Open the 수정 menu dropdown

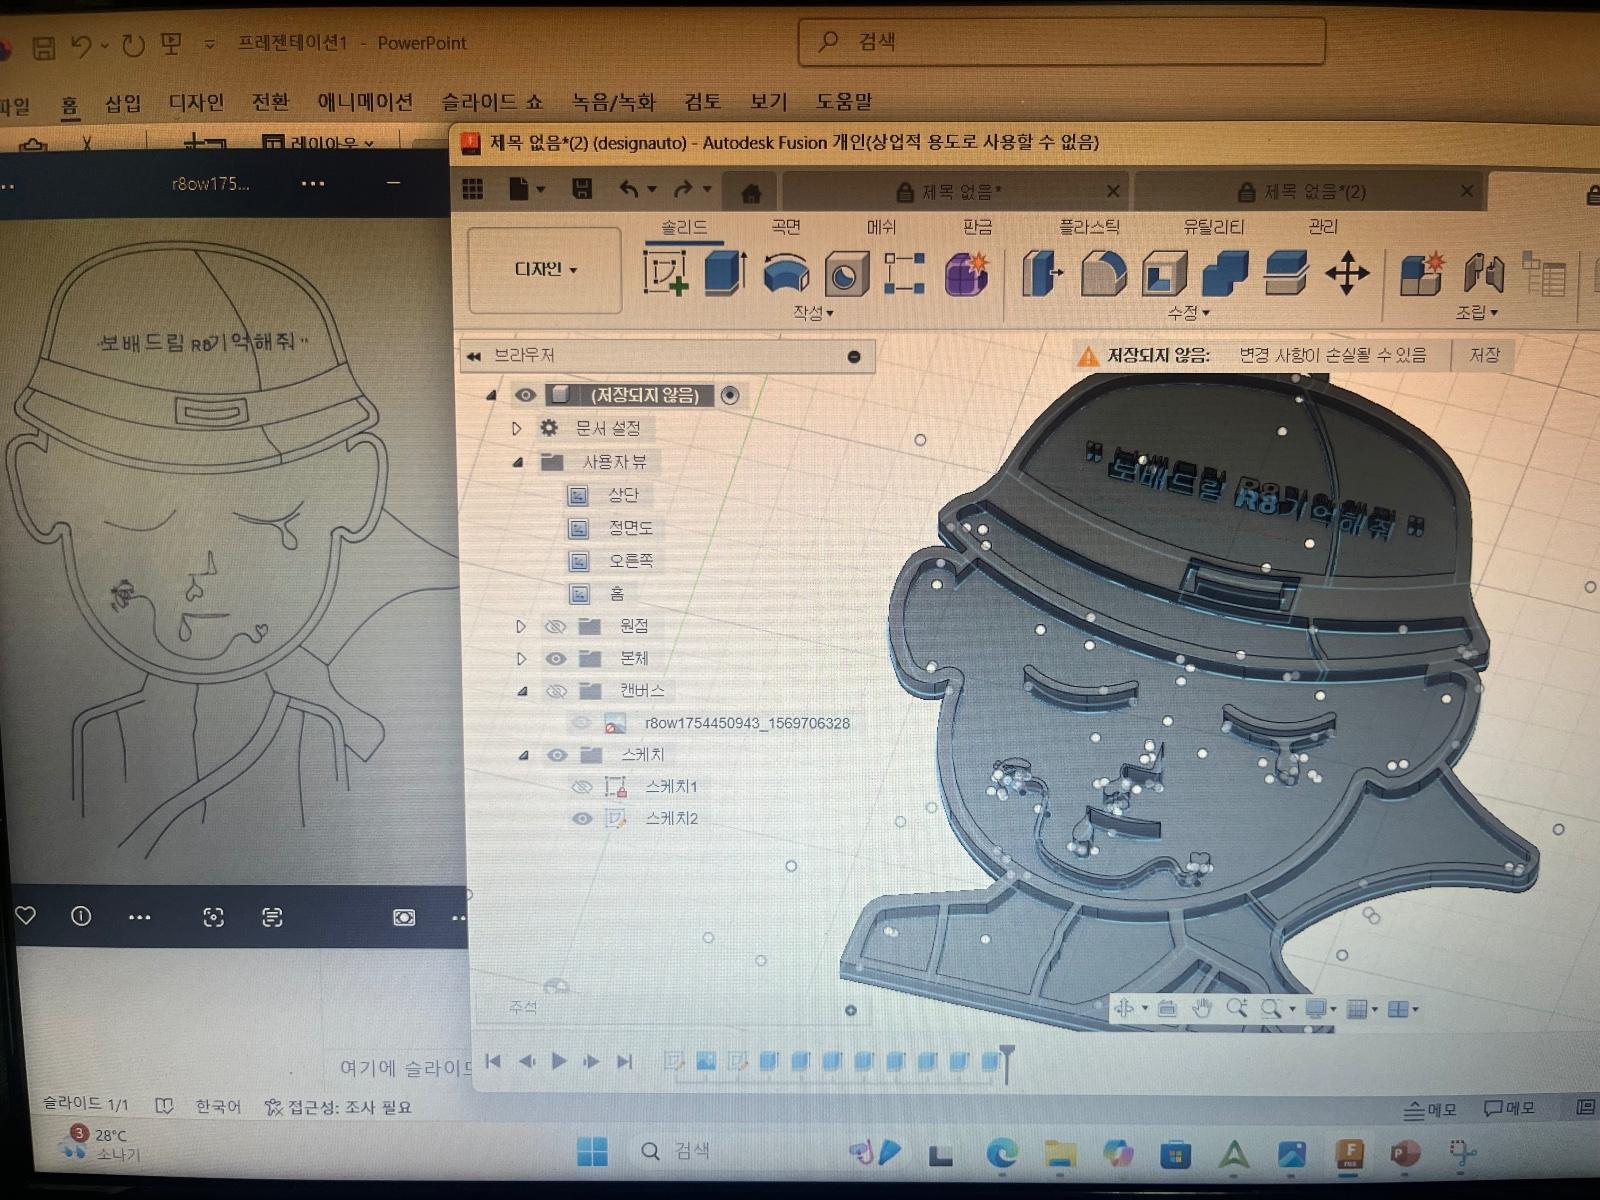(x=1188, y=313)
